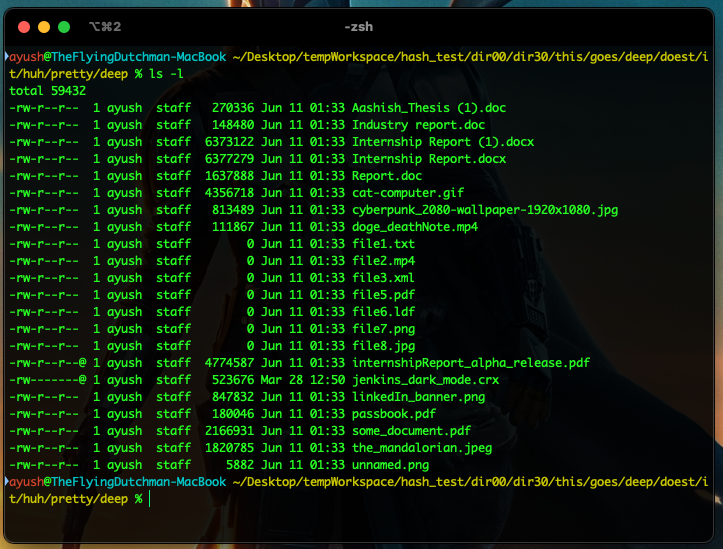Click the ⌥⌘2 shortcut indicator in title bar
The height and width of the screenshot is (549, 723).
click(x=104, y=26)
